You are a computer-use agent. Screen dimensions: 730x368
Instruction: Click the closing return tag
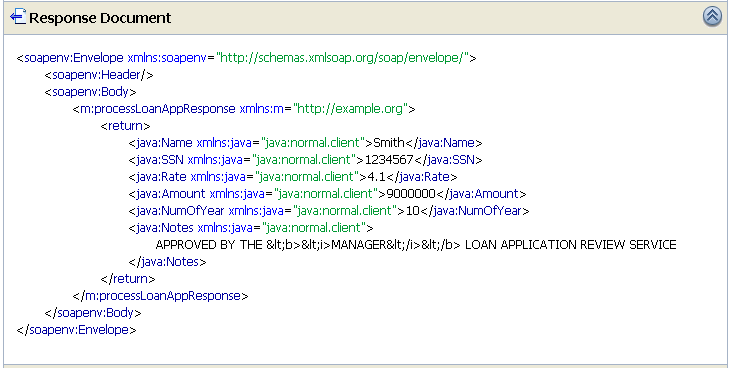click(128, 279)
